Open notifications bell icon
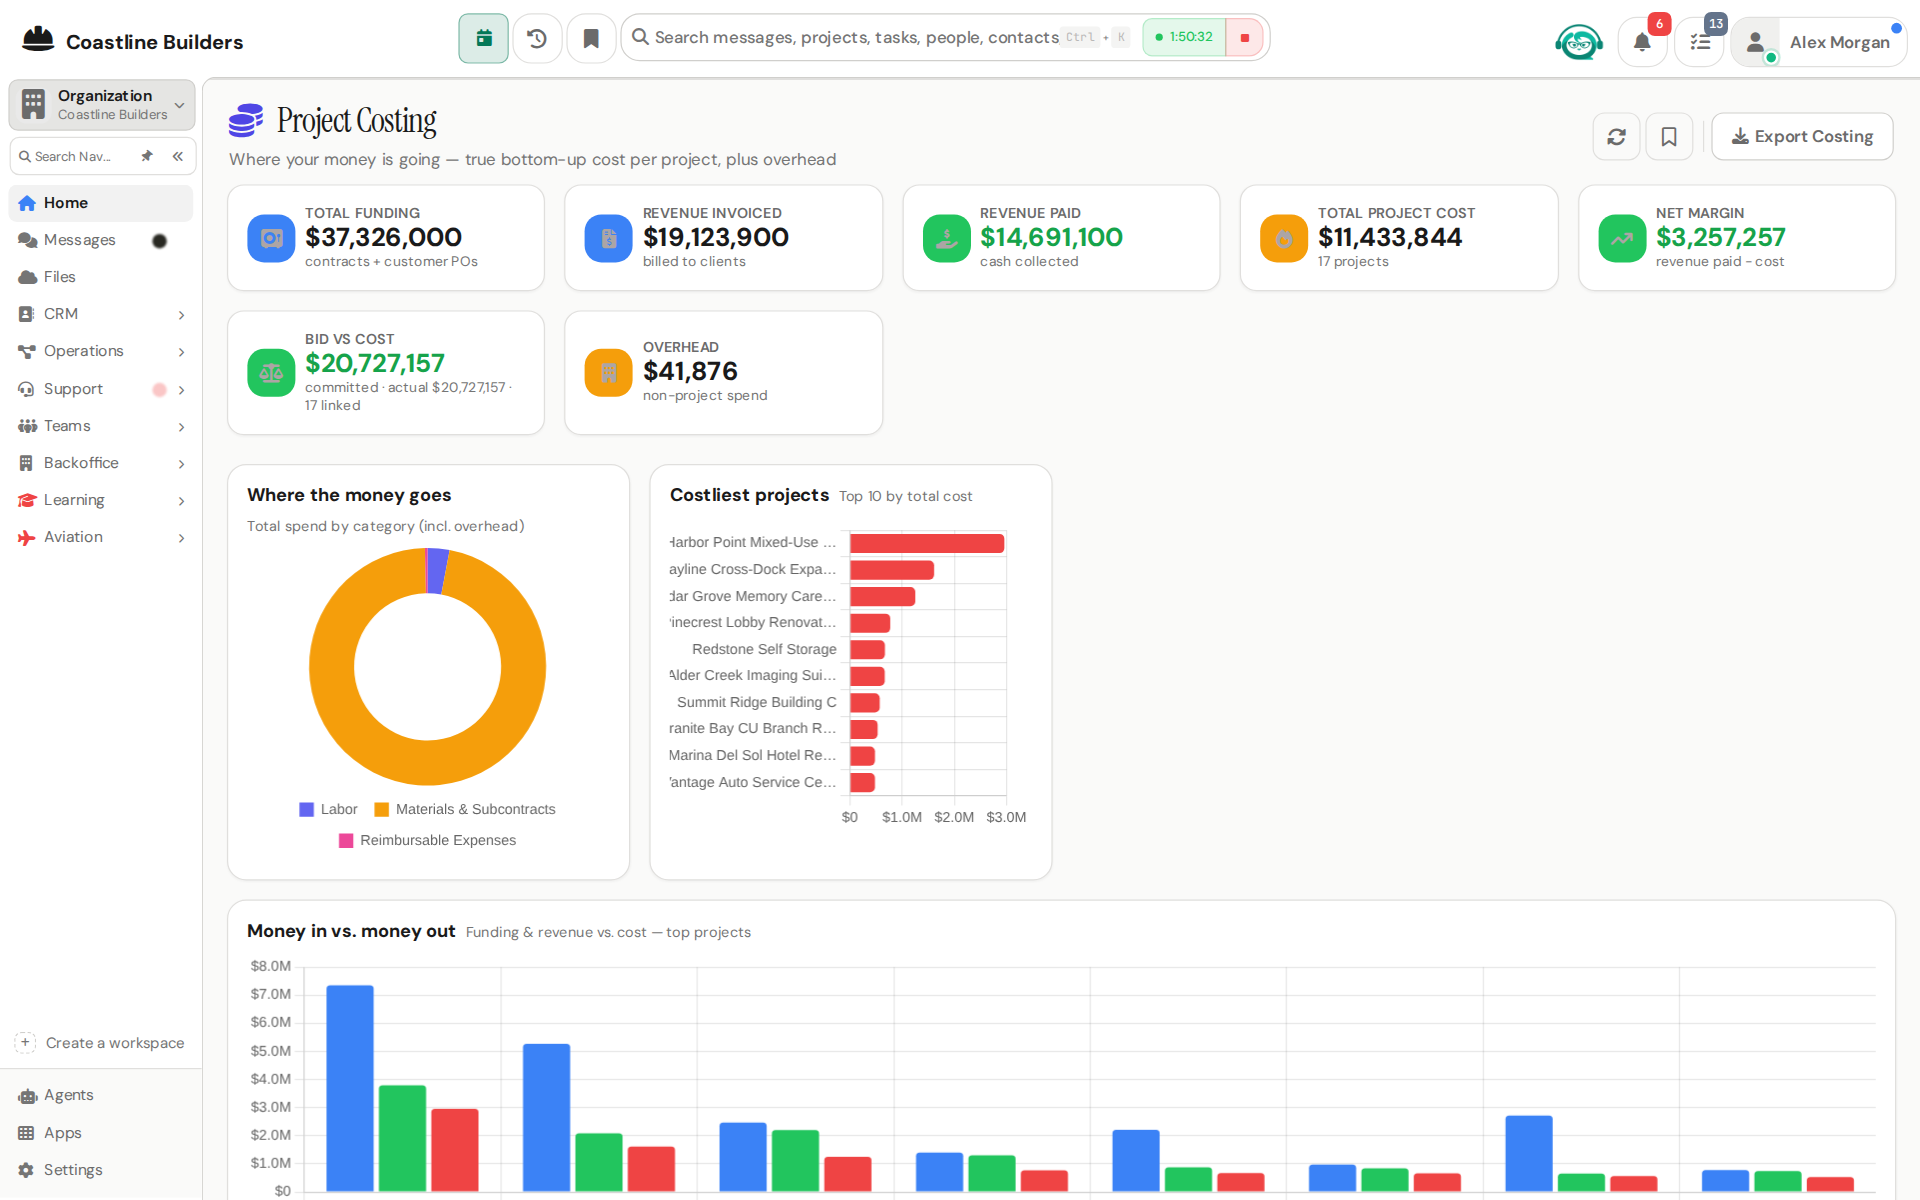This screenshot has height=1200, width=1920. (1642, 42)
